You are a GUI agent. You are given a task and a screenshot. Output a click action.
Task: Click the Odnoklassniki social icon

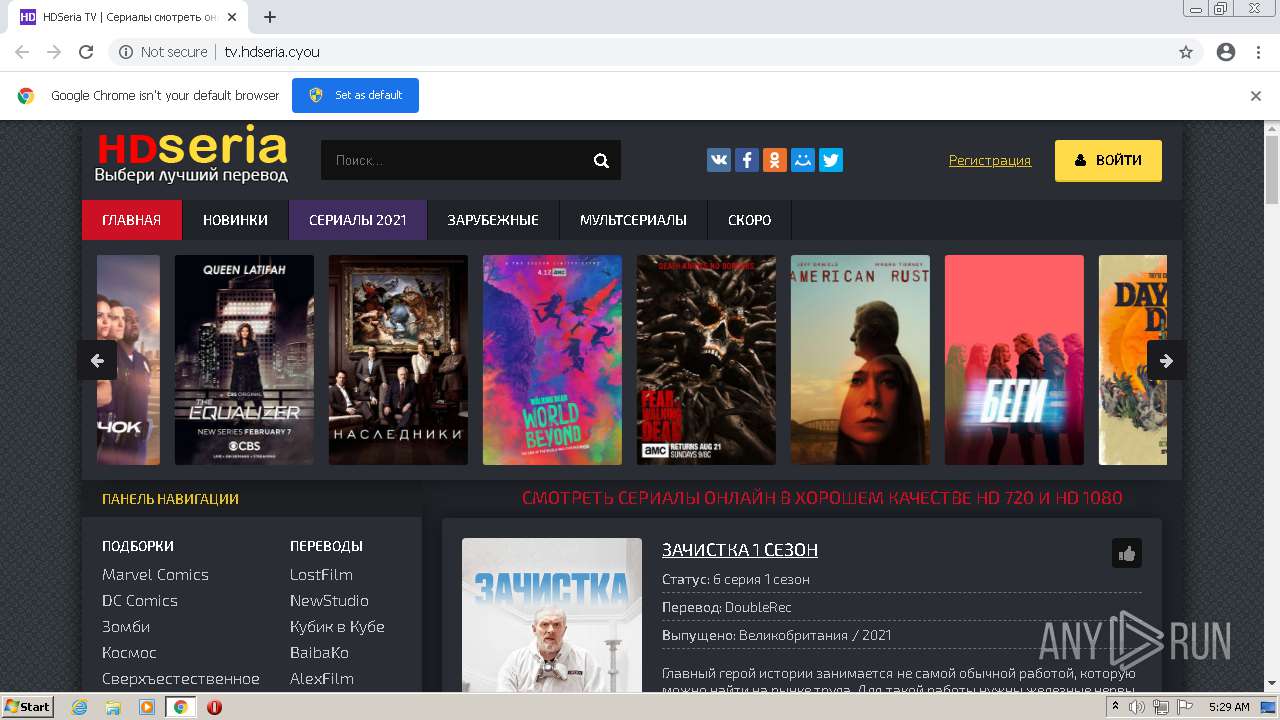(775, 160)
